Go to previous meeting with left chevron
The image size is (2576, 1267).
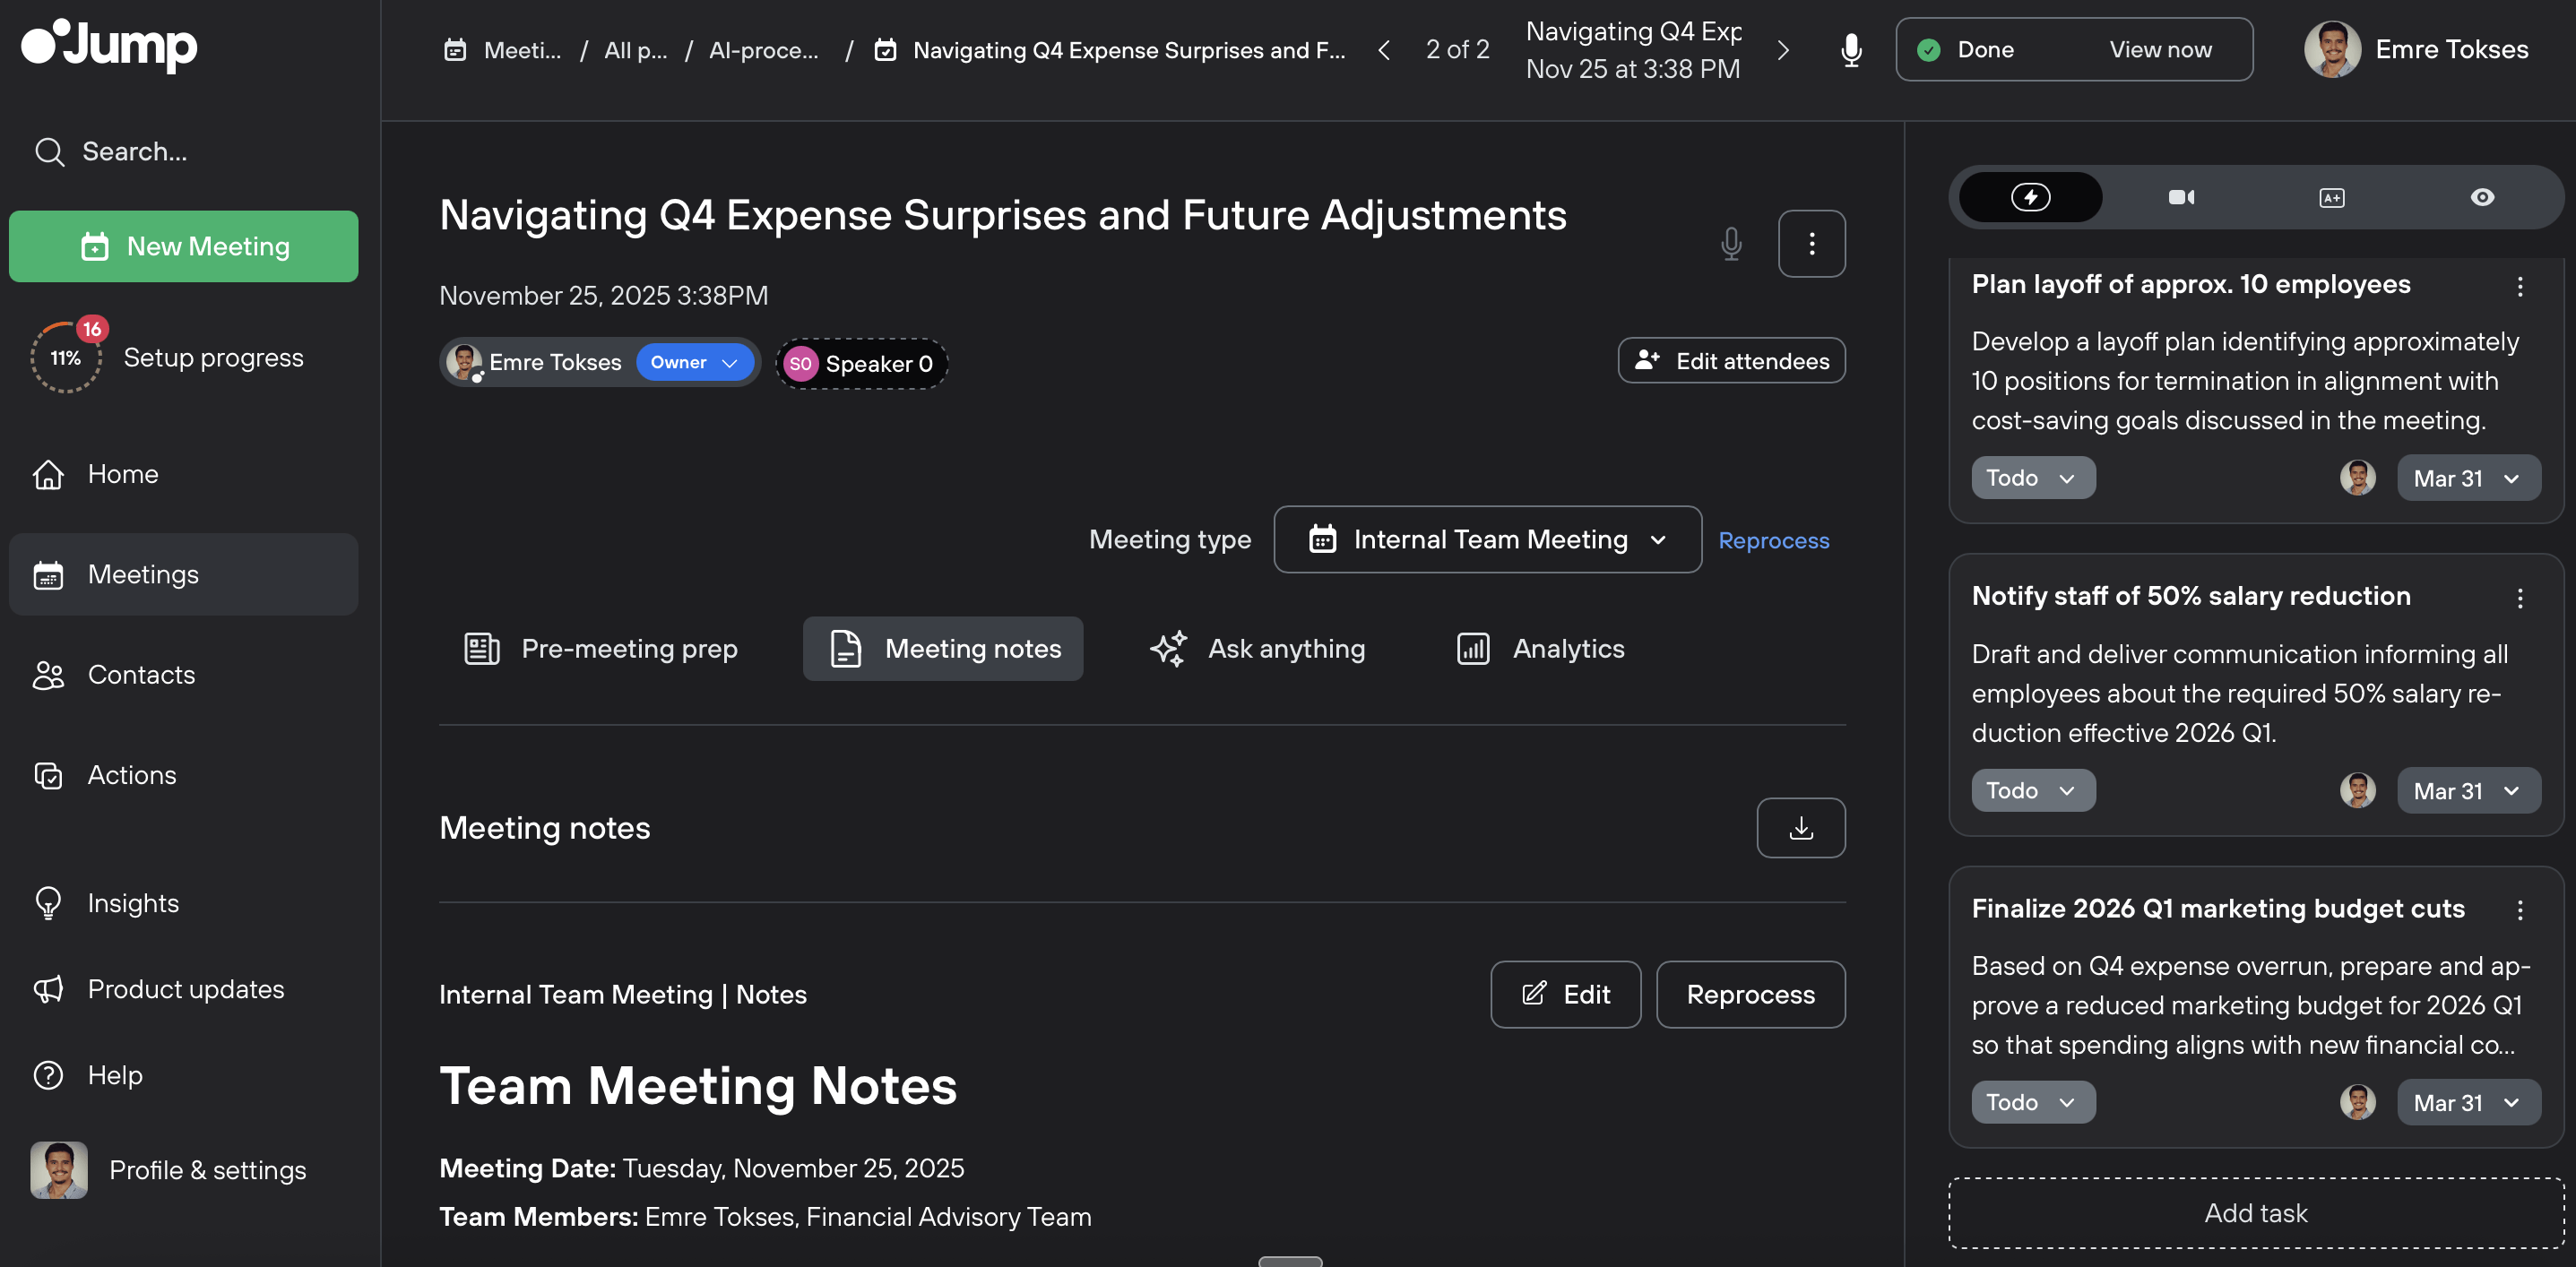pyautogui.click(x=1384, y=50)
